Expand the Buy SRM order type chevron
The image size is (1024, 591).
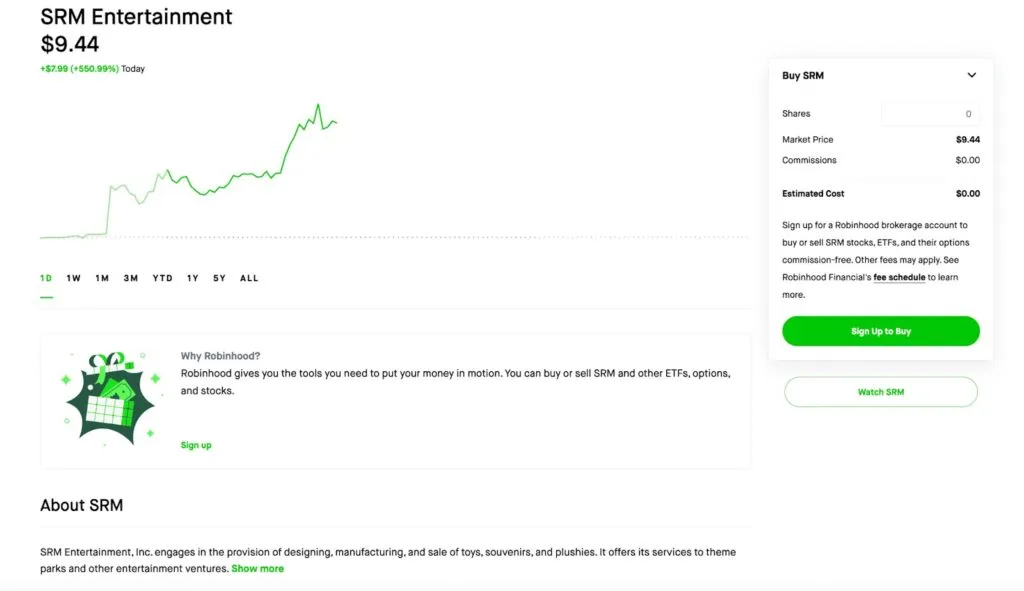pyautogui.click(x=971, y=75)
